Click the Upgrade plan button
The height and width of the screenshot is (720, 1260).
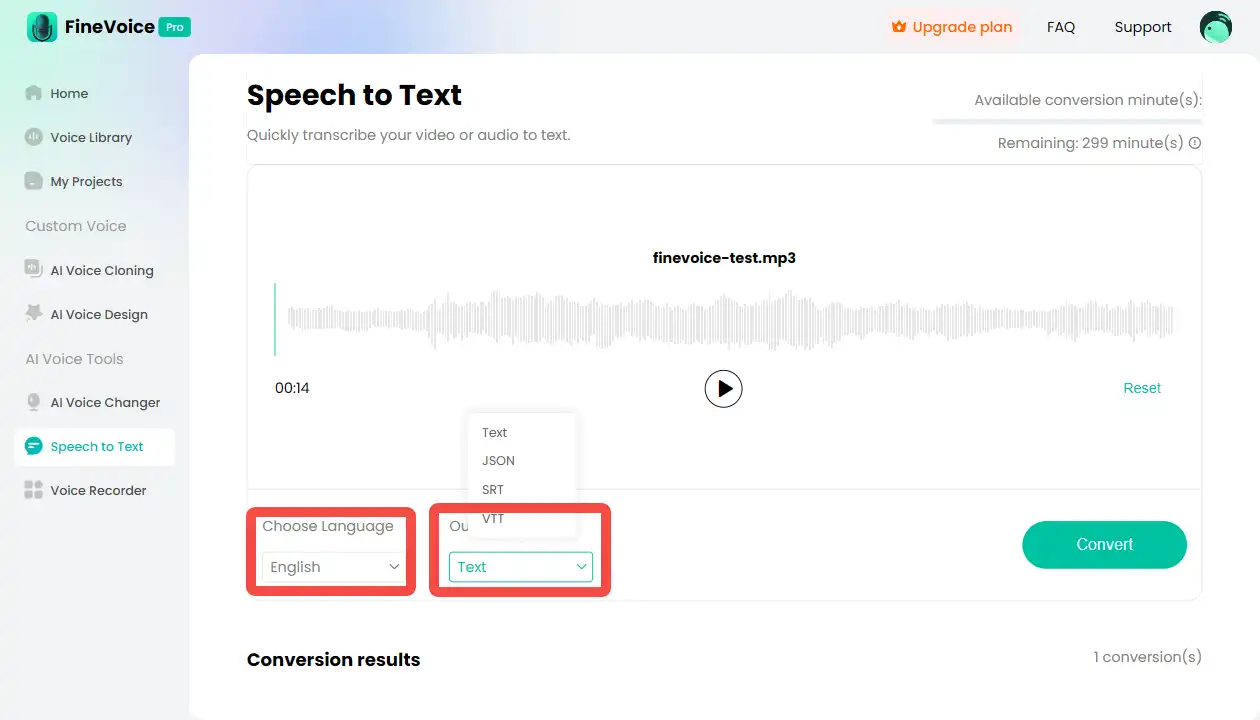(951, 27)
